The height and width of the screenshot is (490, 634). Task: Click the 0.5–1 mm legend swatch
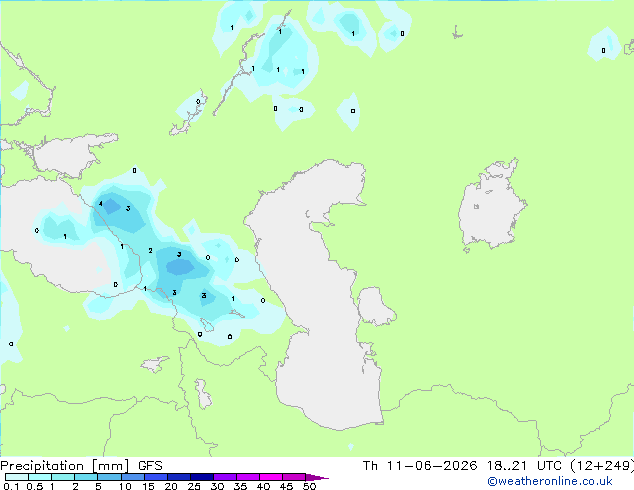tap(40, 477)
